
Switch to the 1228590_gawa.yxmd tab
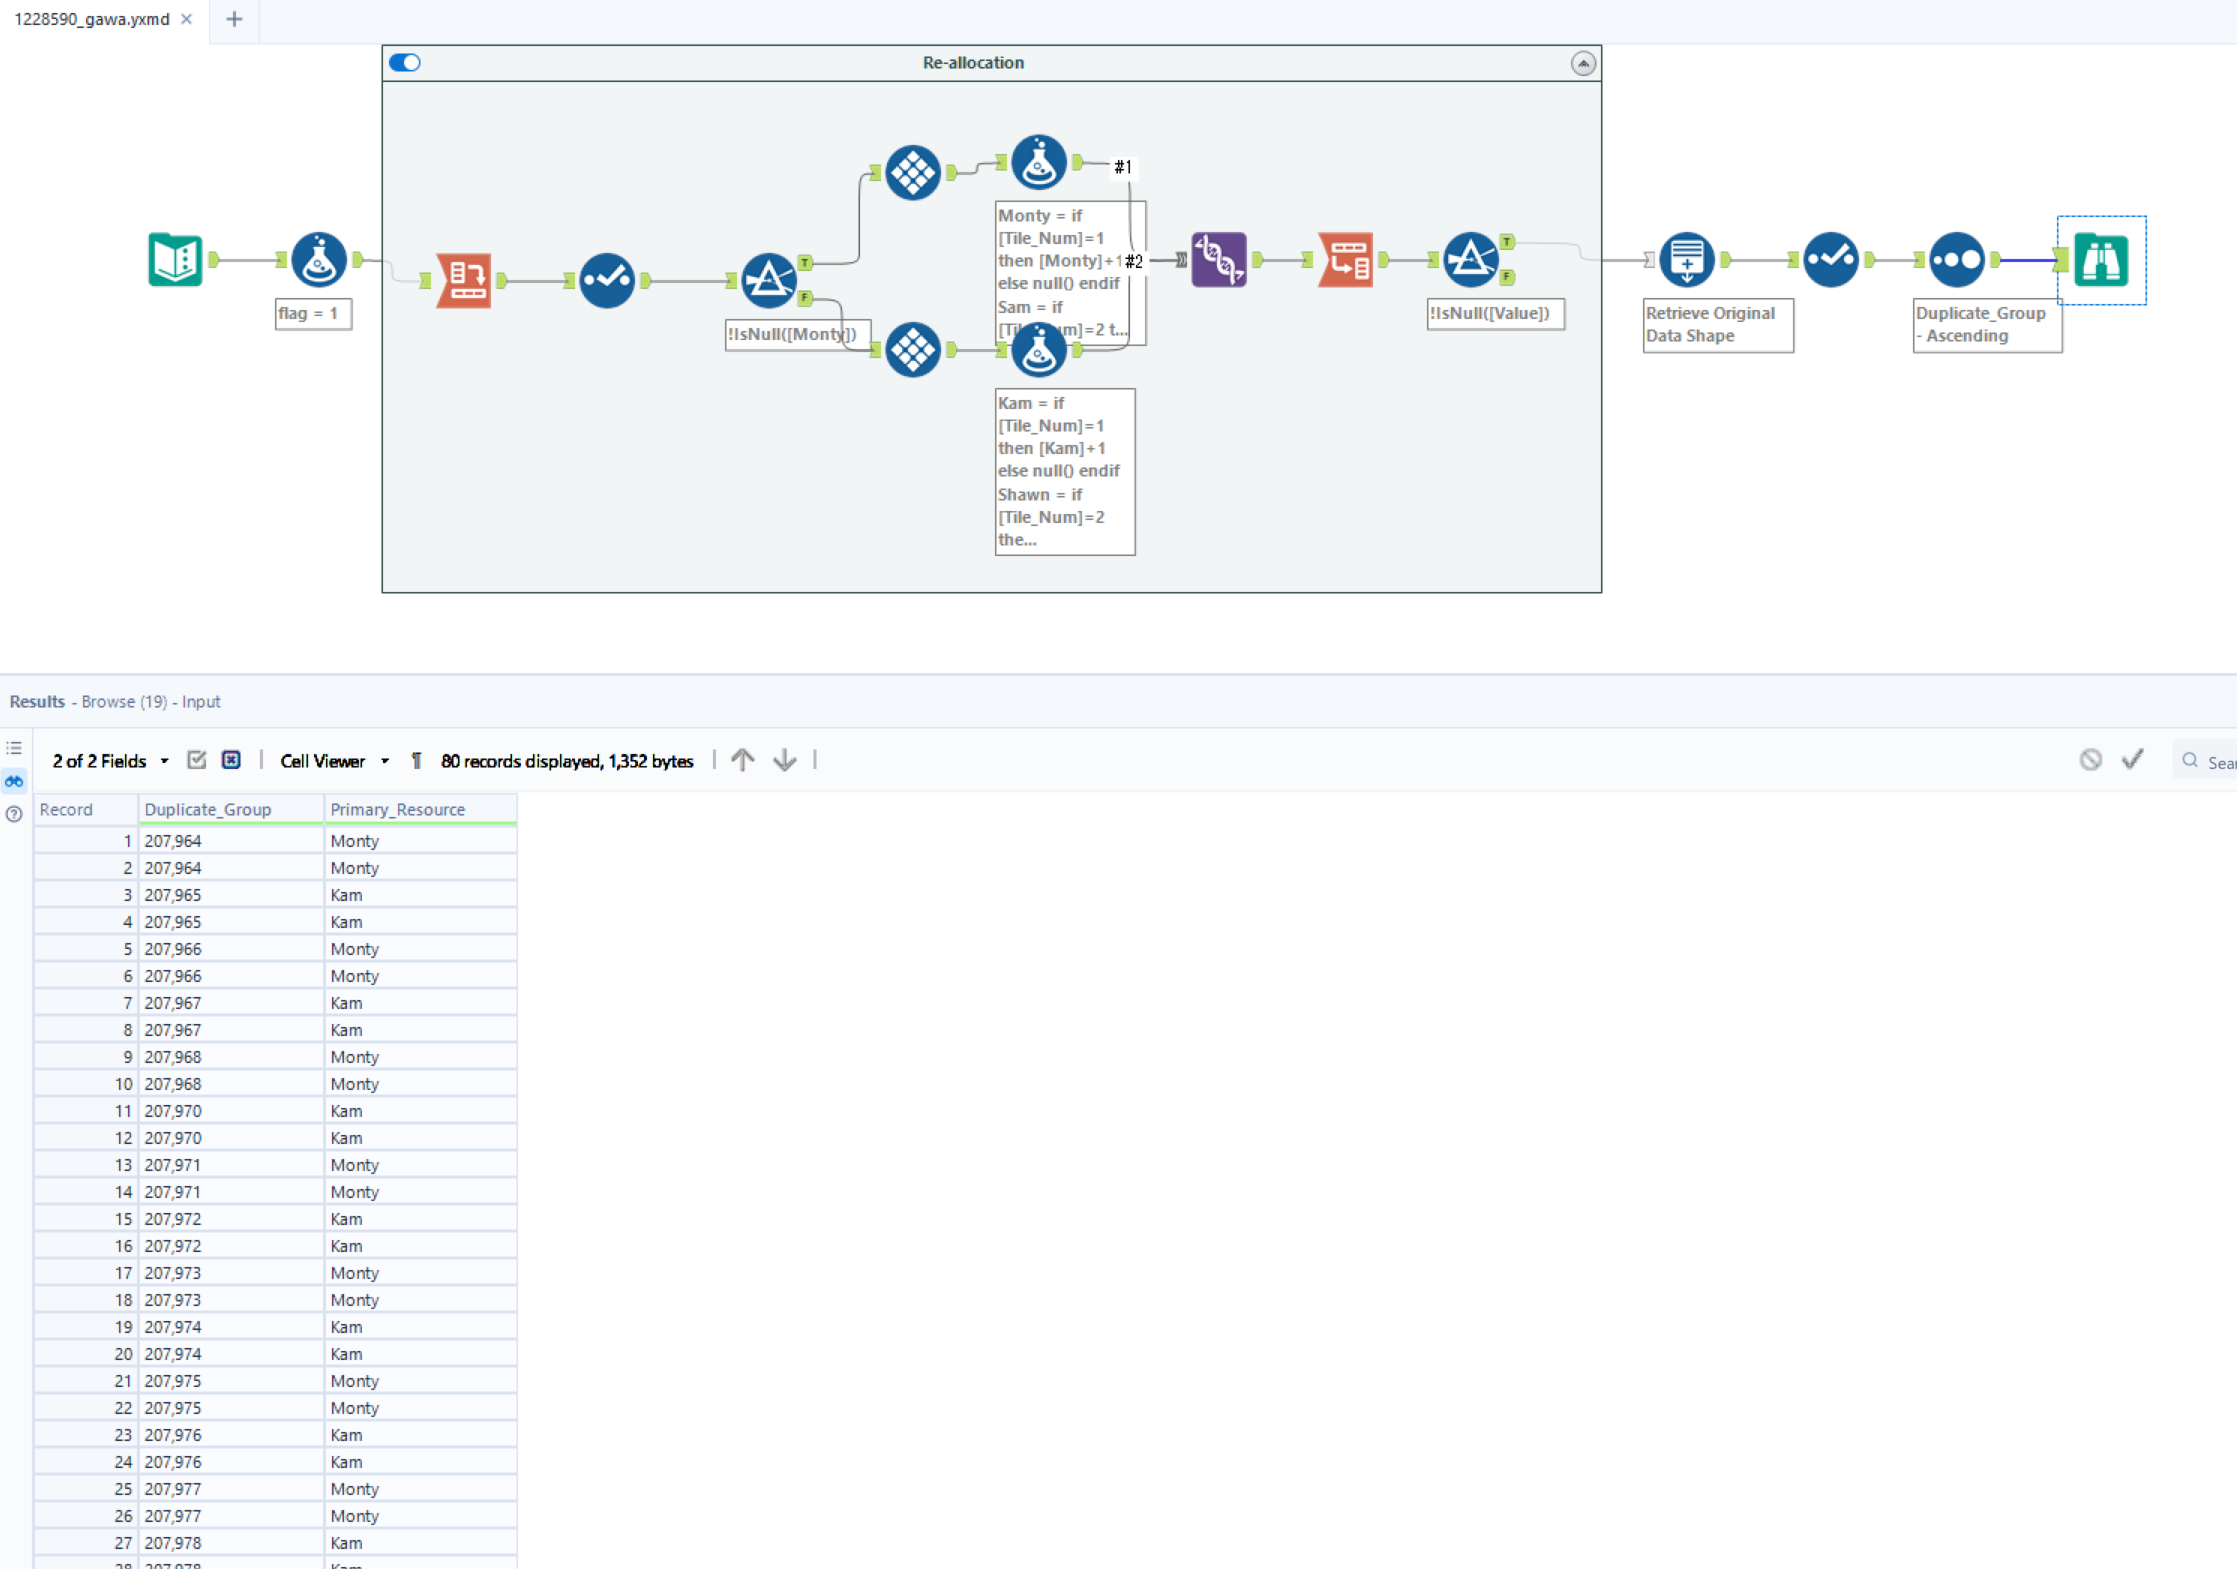(92, 19)
